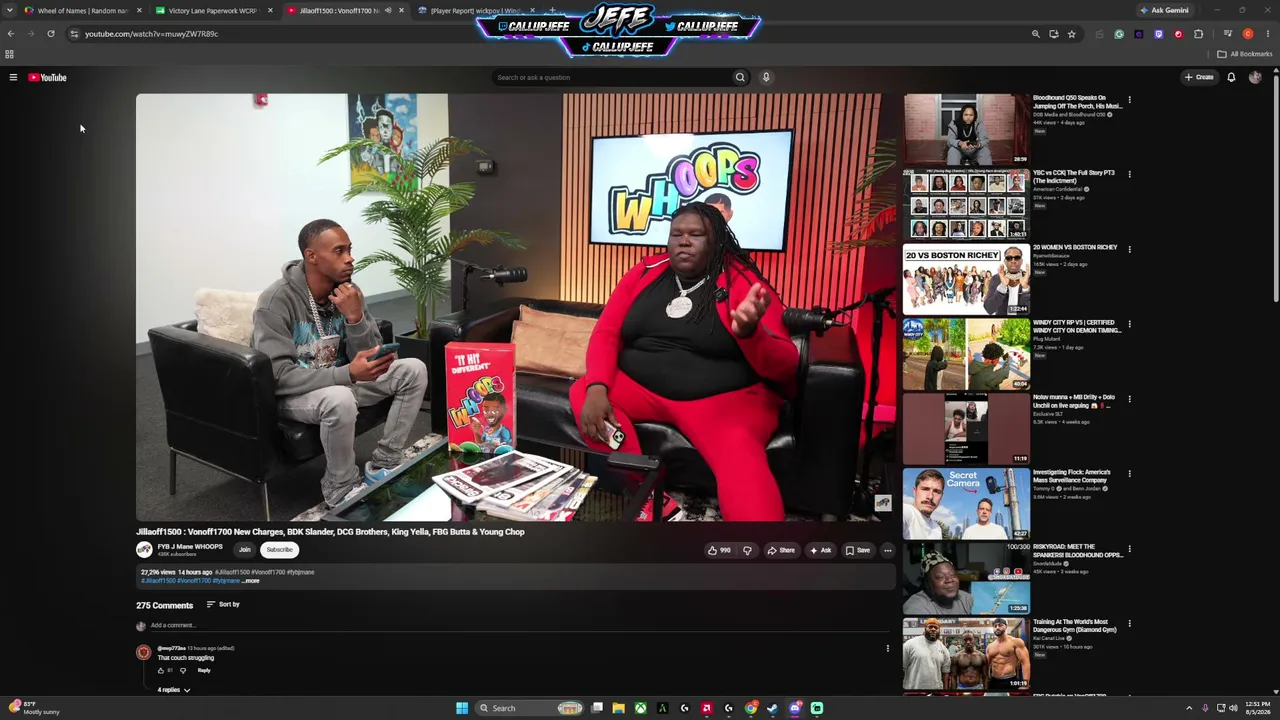Image resolution: width=1280 pixels, height=720 pixels.
Task: Close the Wheel of Names tab
Action: pos(139,11)
